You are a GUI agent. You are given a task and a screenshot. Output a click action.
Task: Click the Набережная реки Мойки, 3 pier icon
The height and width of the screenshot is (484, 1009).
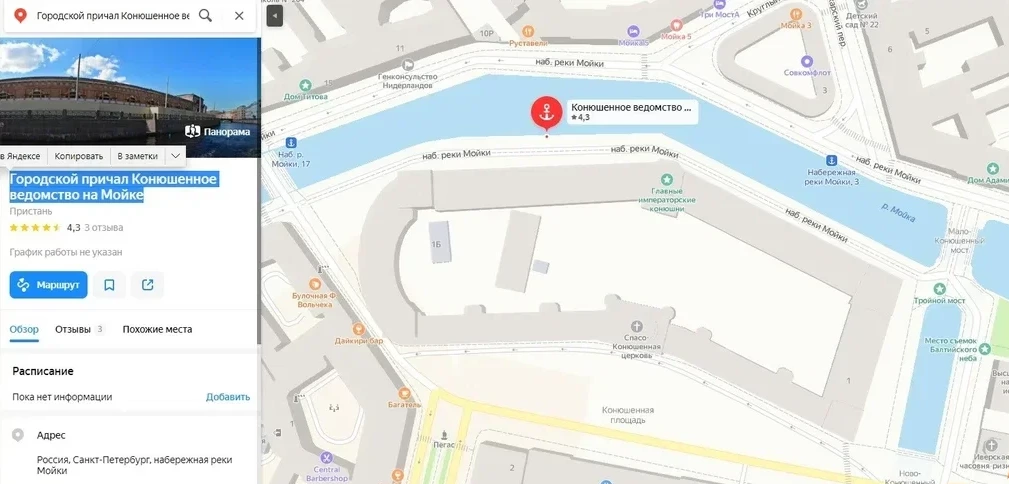pyautogui.click(x=831, y=160)
